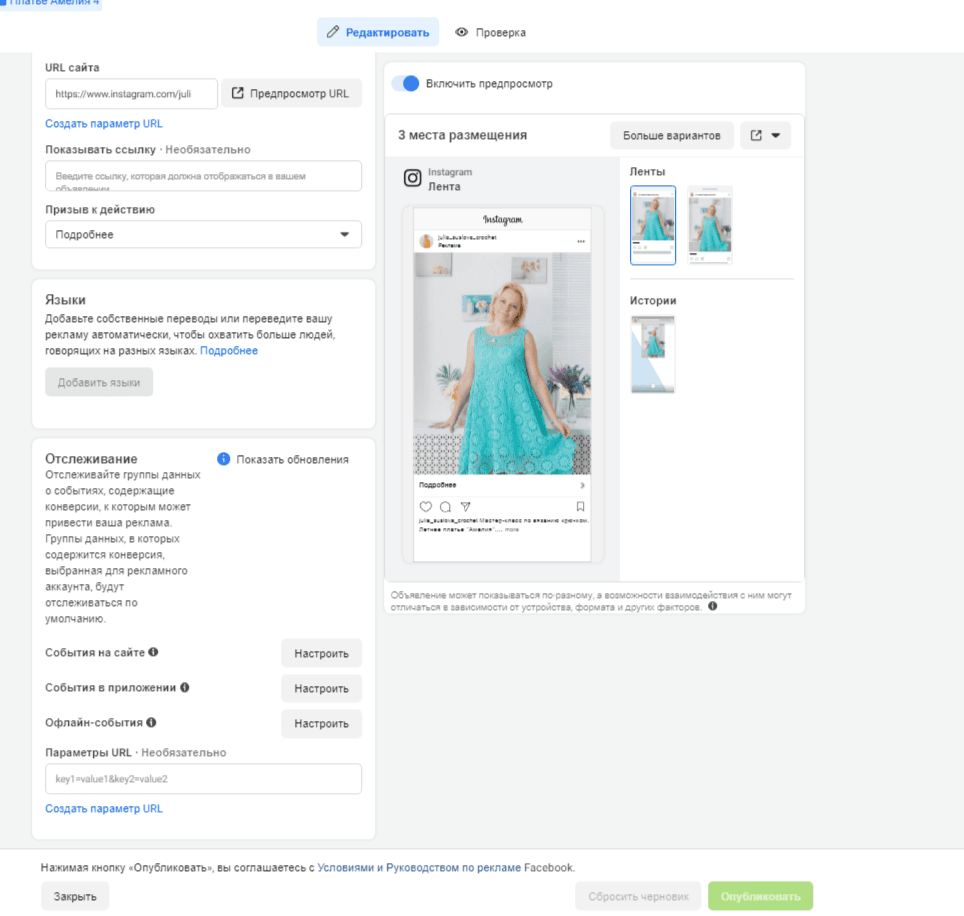
Task: Click the Instagram logo icon by Лента
Action: tap(413, 178)
